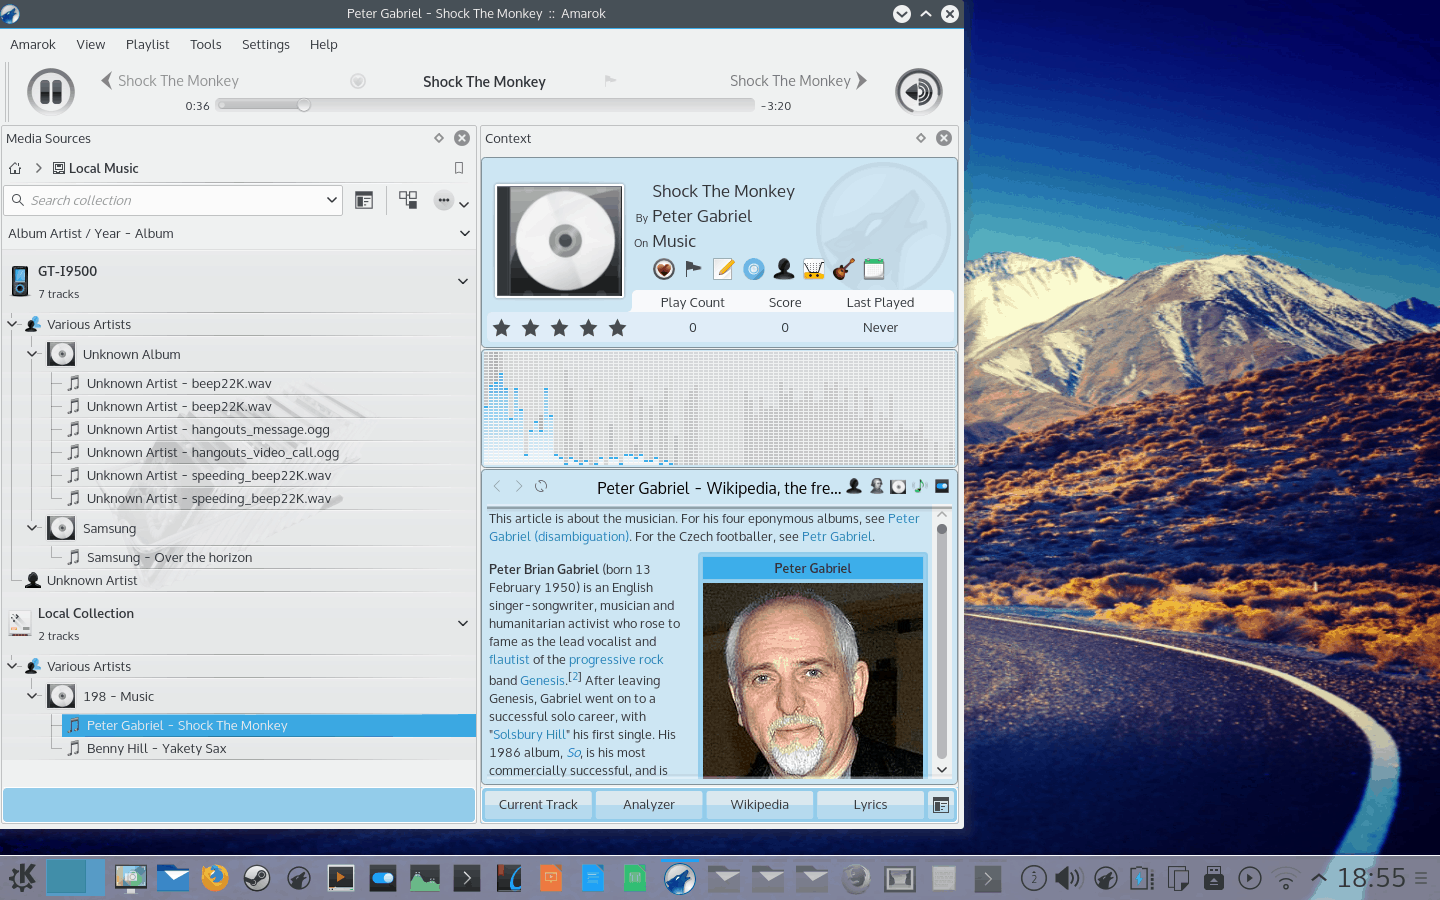
Task: Click the system tray volume icon
Action: pyautogui.click(x=1068, y=878)
